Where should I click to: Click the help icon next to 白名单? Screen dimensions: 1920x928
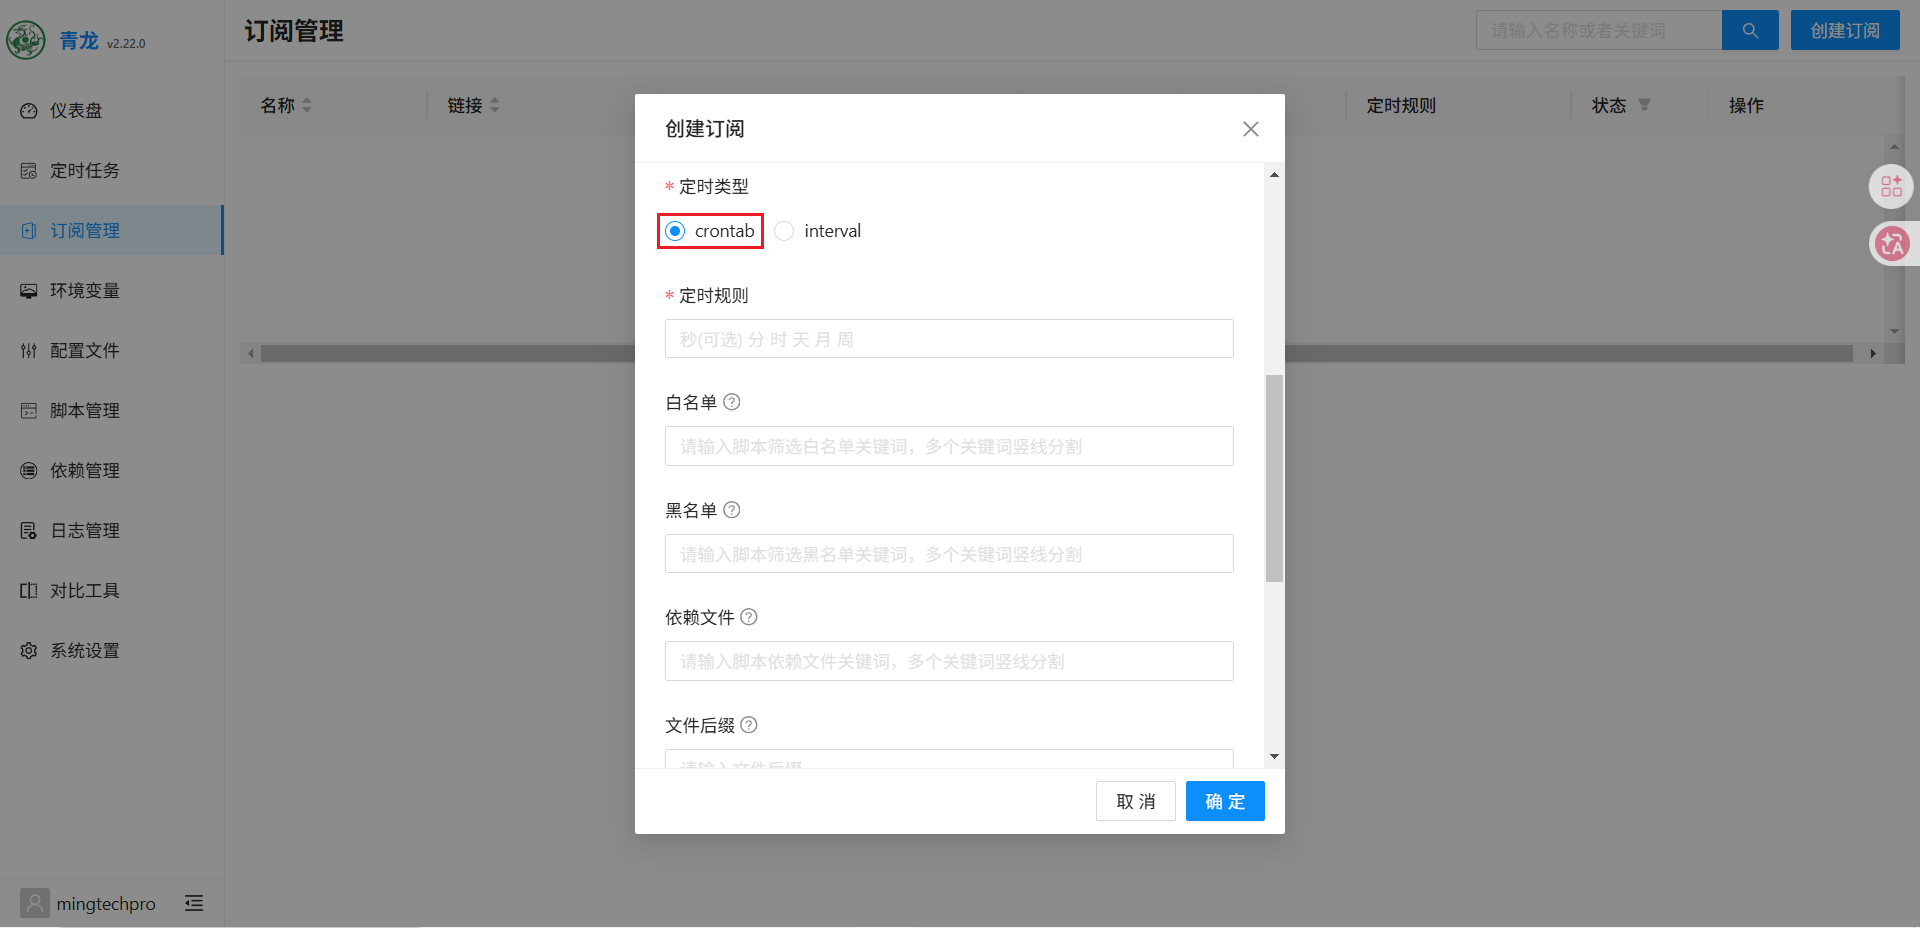coord(732,402)
